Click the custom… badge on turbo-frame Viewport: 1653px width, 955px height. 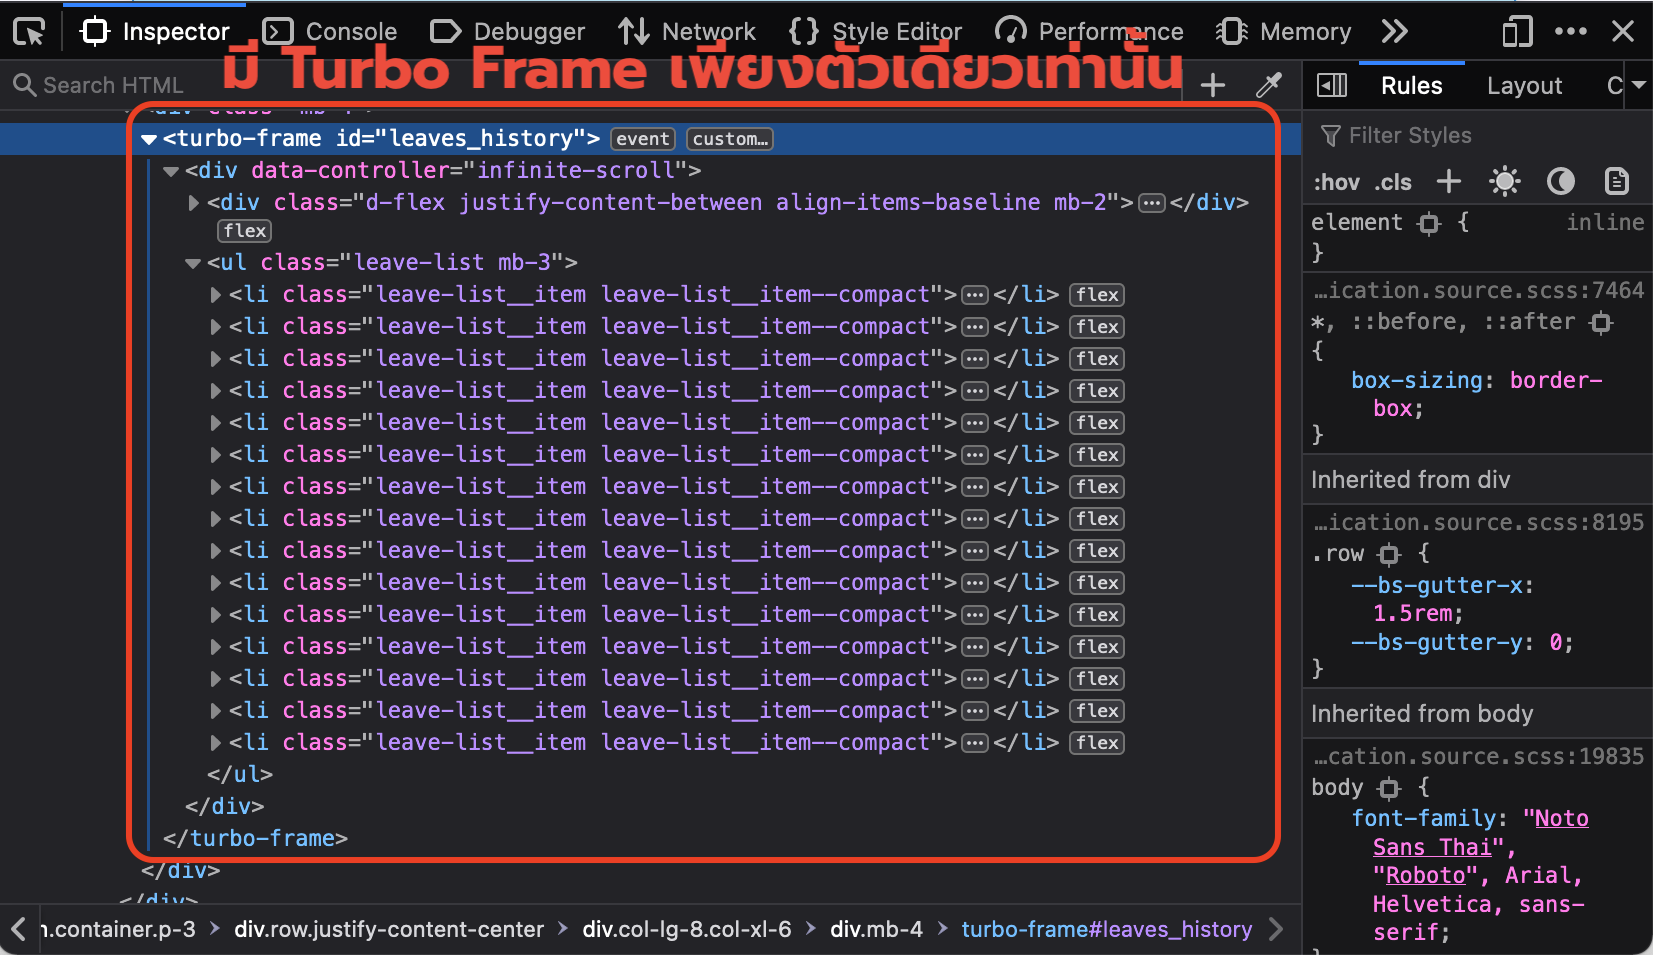point(730,139)
